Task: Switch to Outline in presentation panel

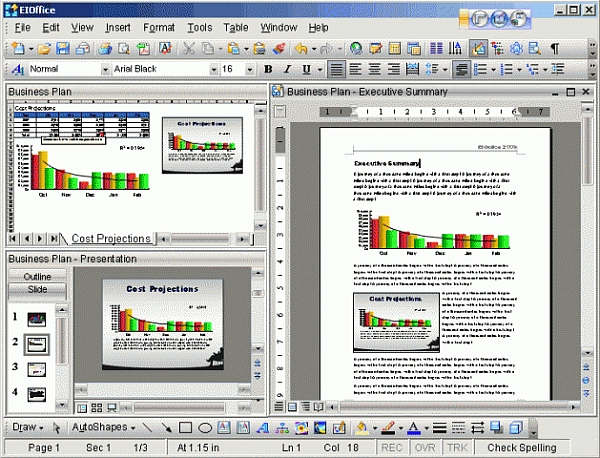Action: click(x=37, y=276)
